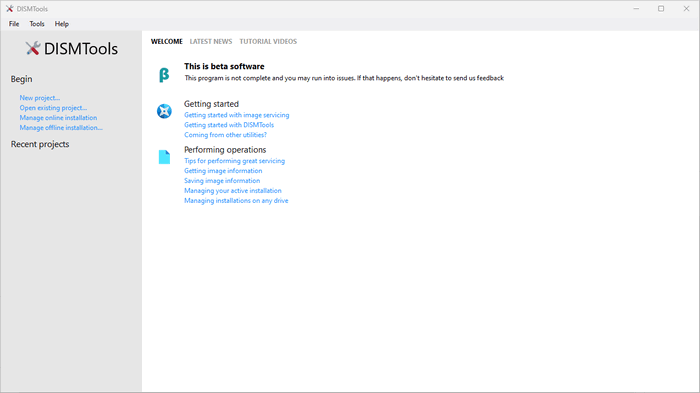Open Tips for performing great servicing

[234, 161]
